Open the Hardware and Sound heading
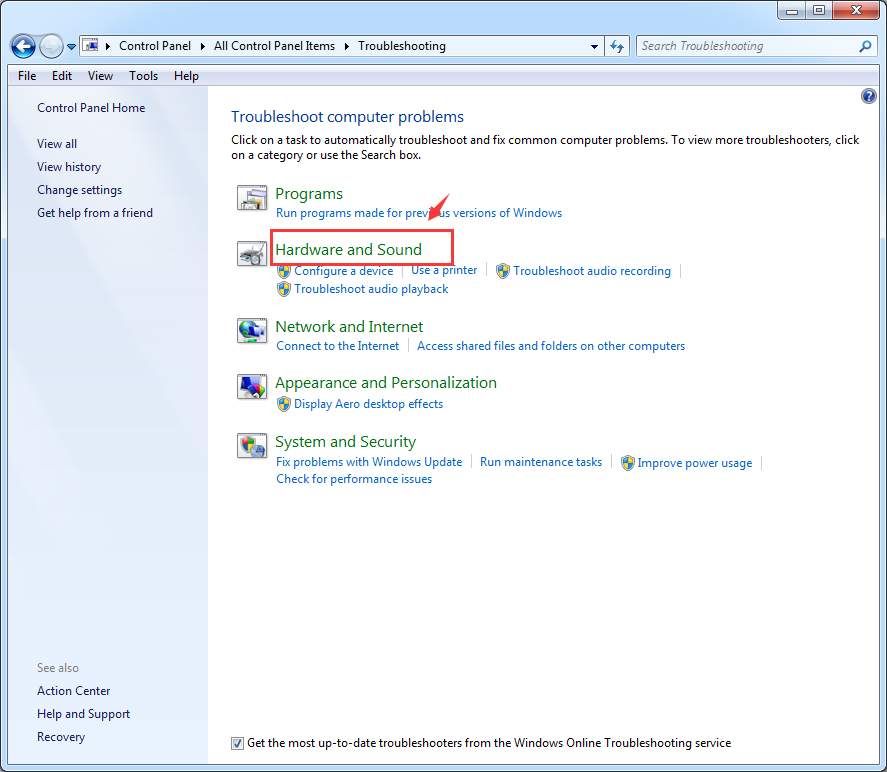887x772 pixels. 349,249
